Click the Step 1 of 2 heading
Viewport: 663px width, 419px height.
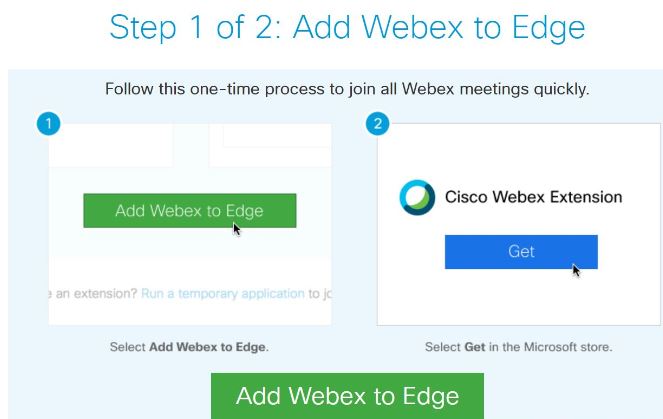[347, 27]
